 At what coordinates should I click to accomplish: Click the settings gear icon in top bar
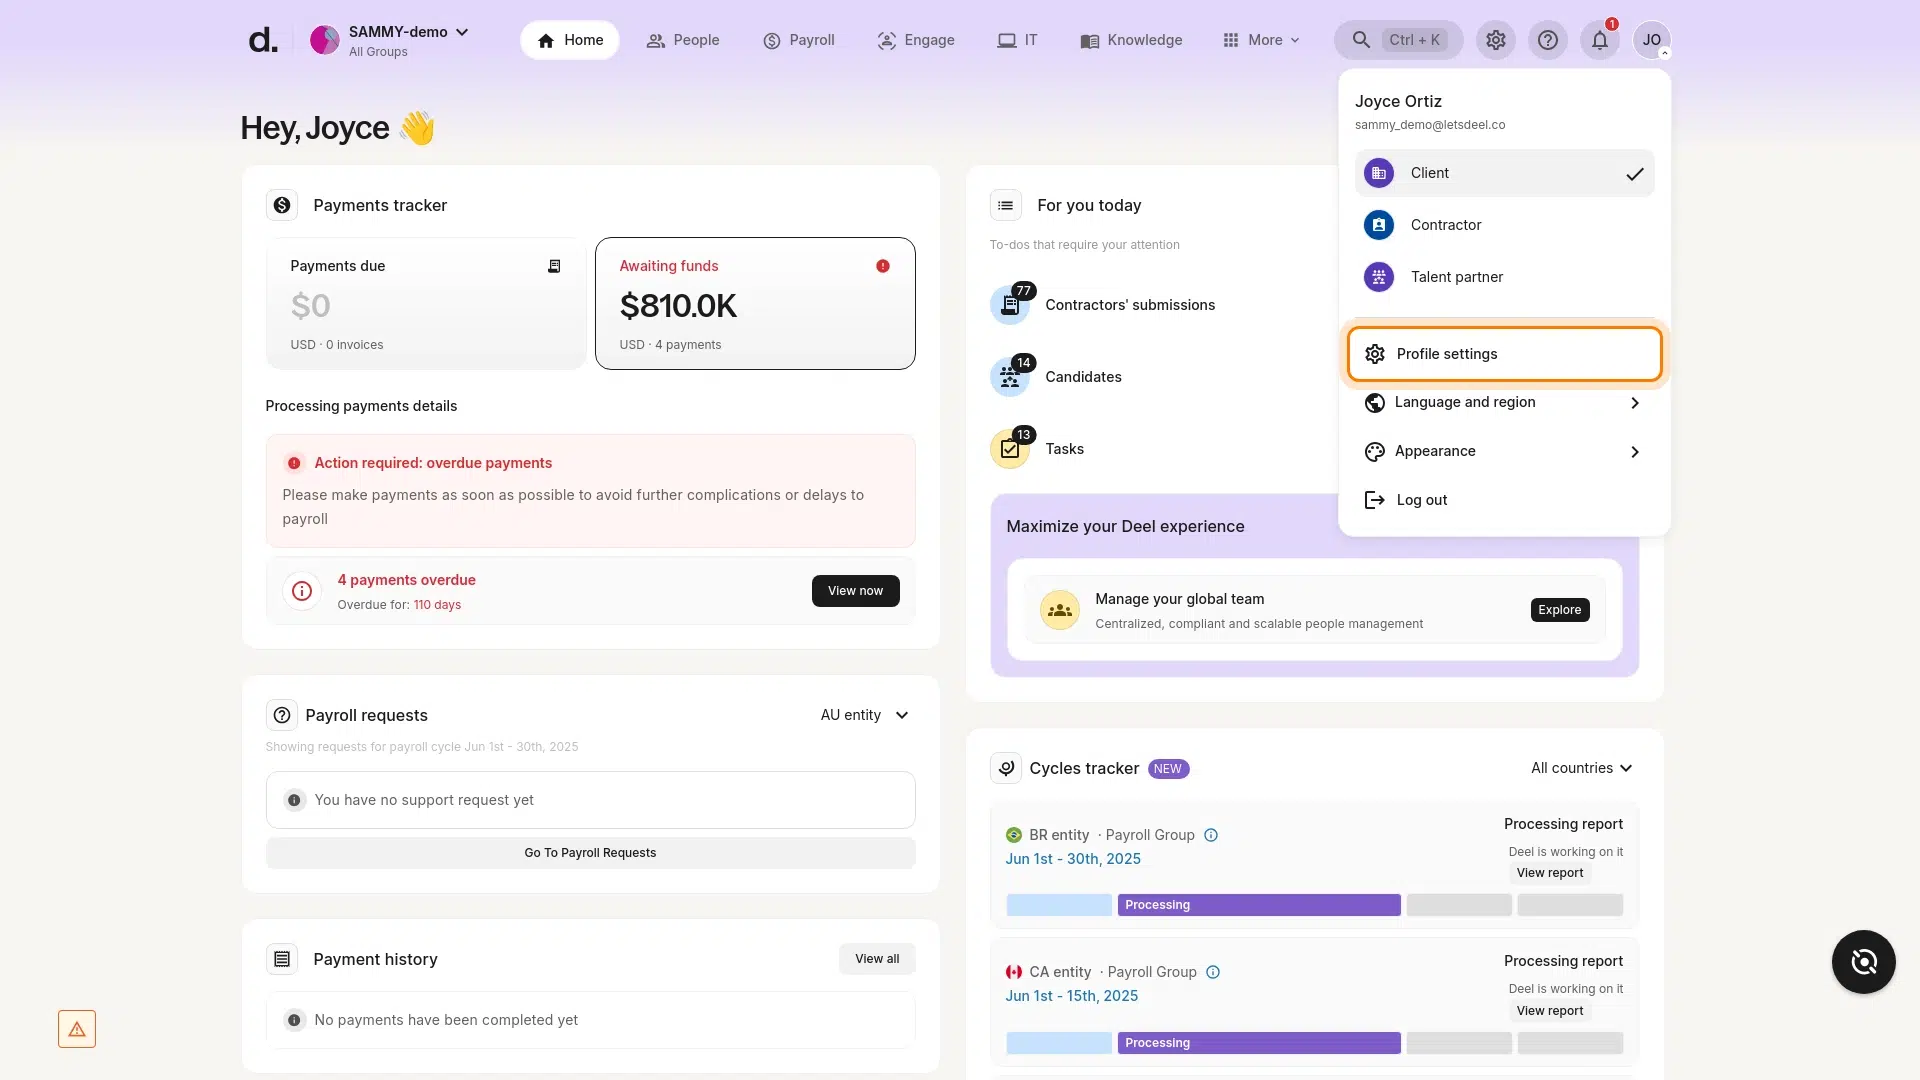click(1495, 40)
